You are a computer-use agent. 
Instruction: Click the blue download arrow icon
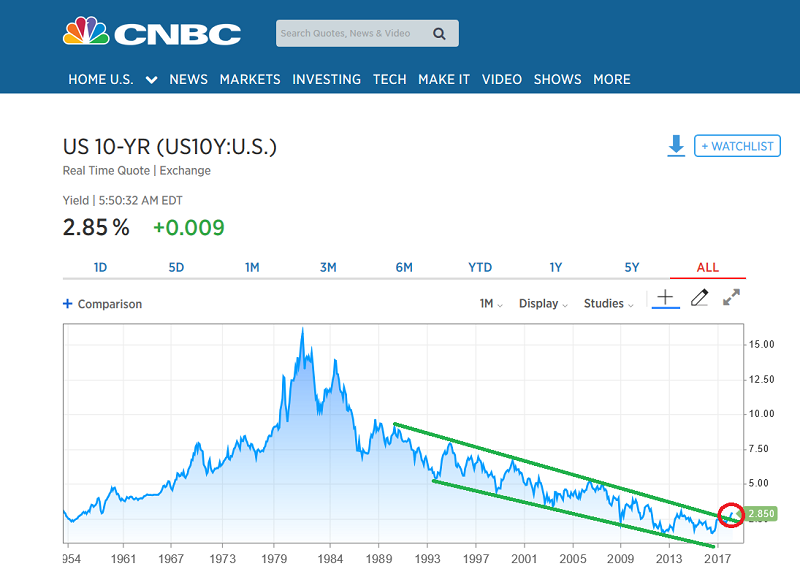click(676, 146)
